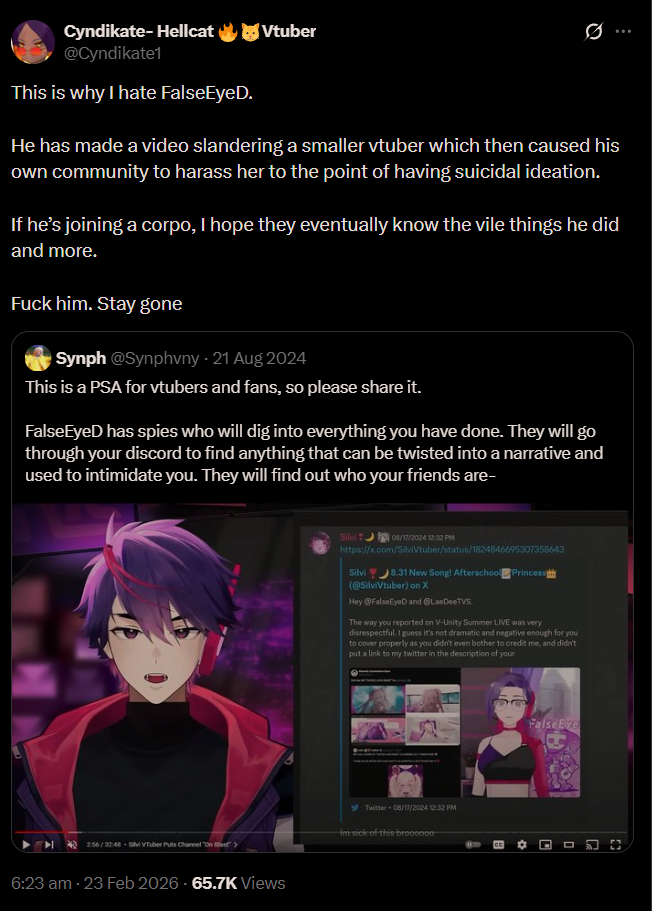Play the video in quoted post

26,844
